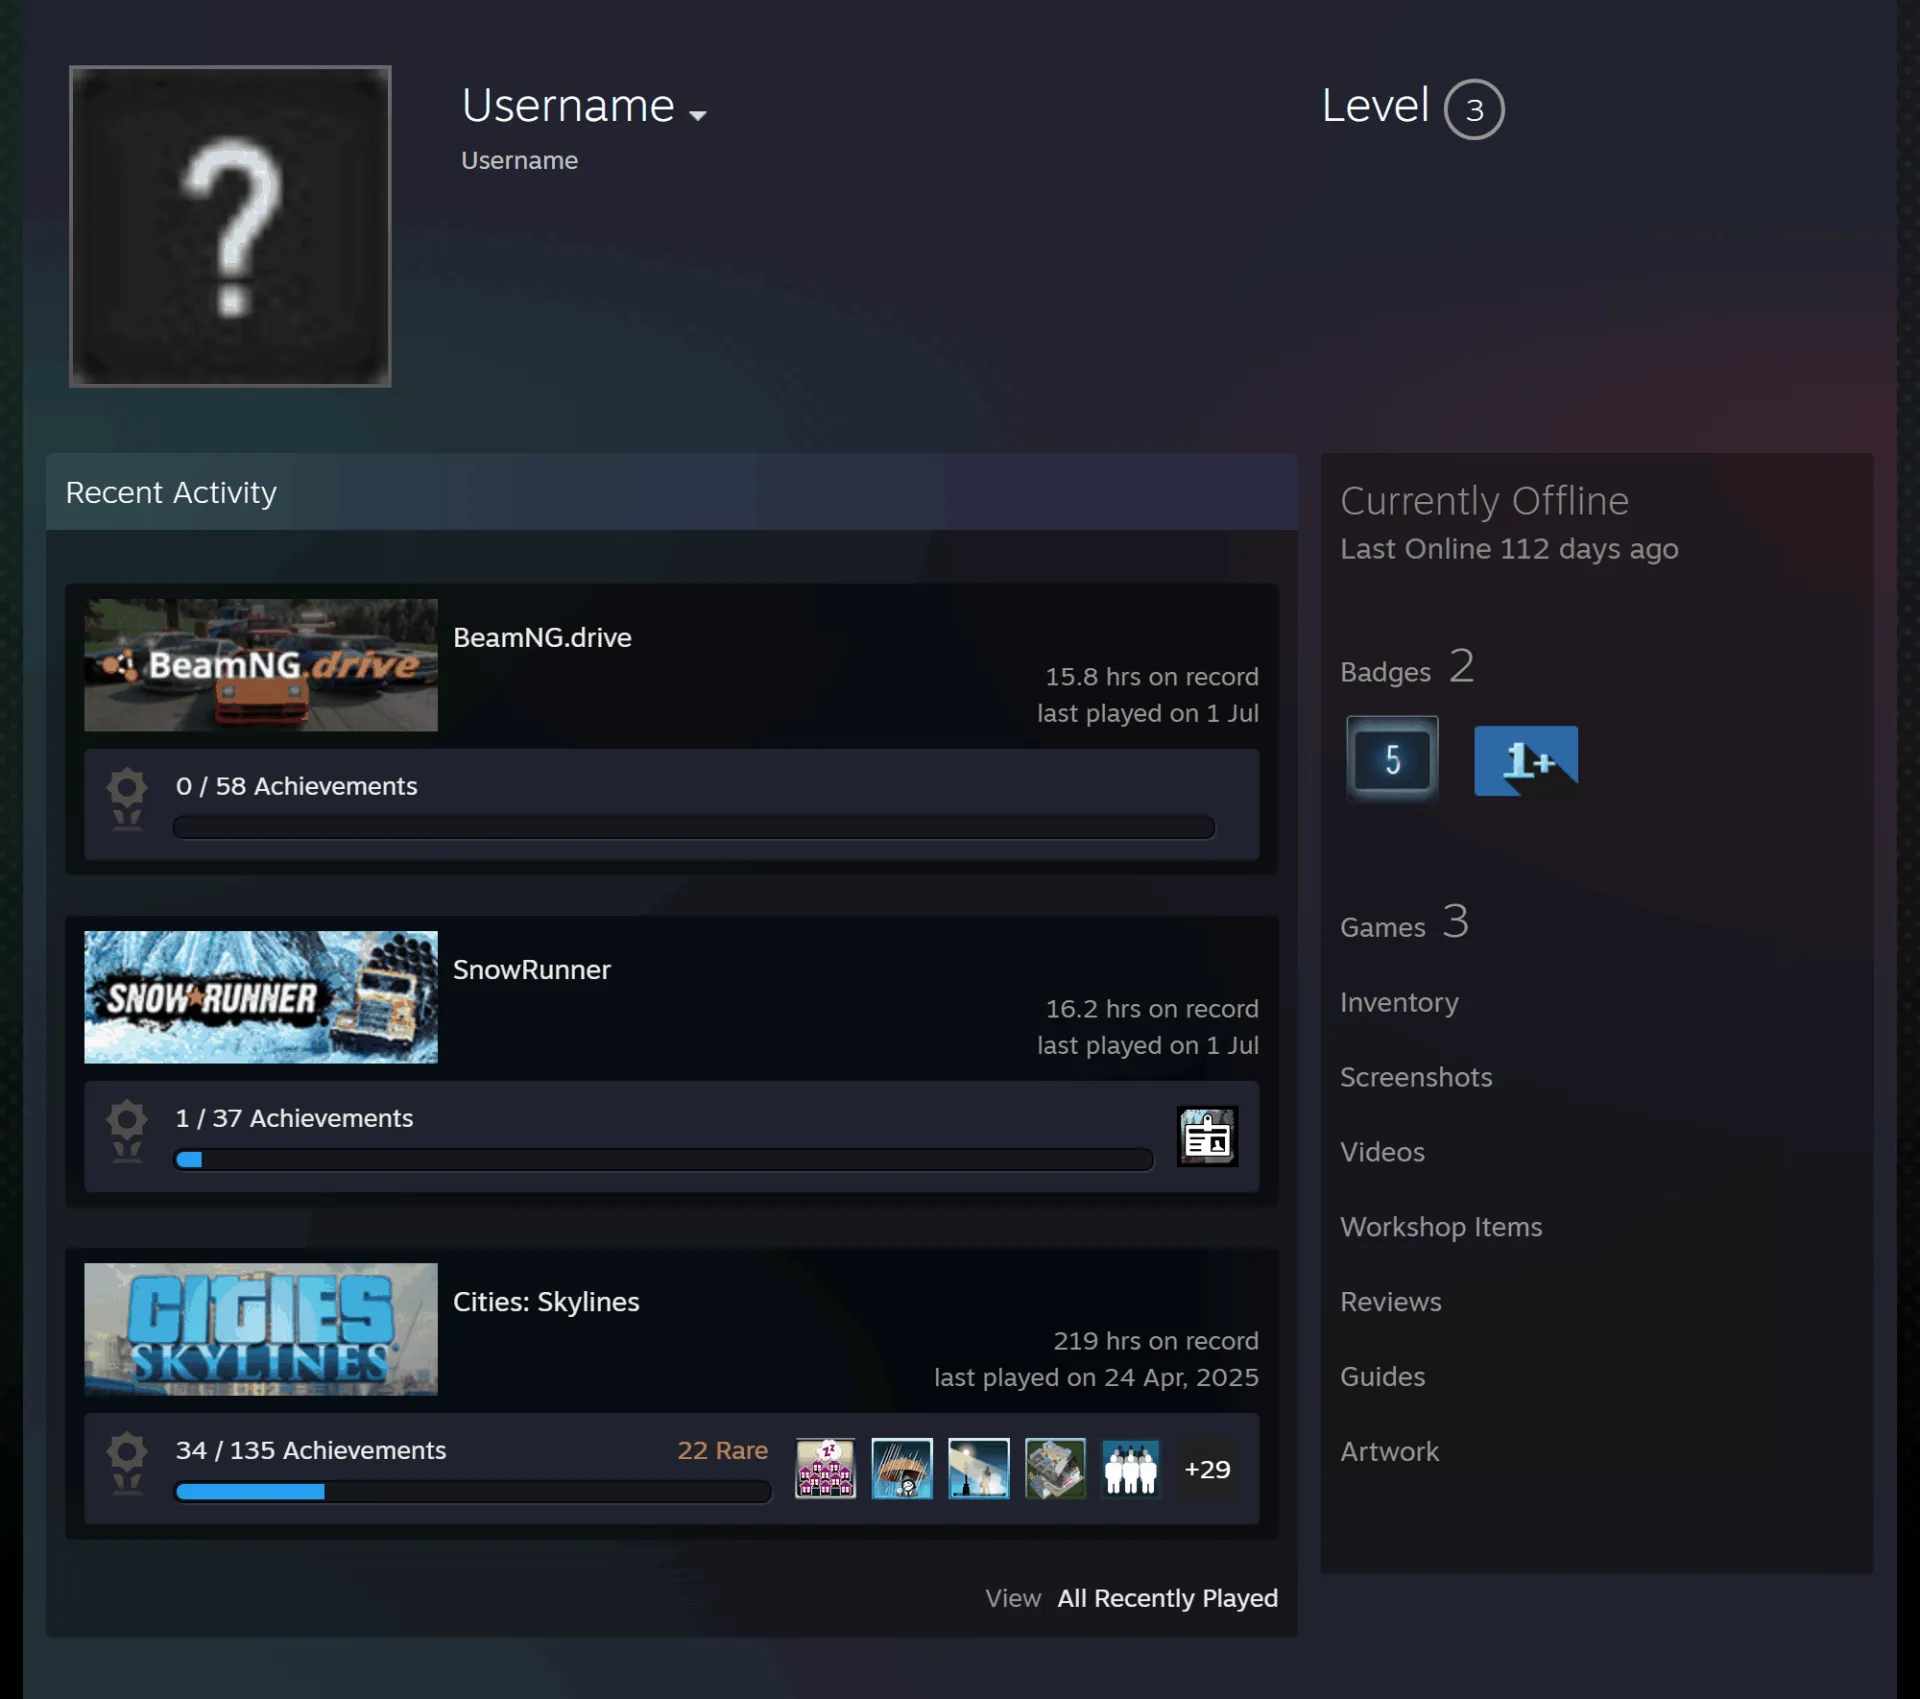Screen dimensions: 1920x1699
Task: Click the pink buildings achievement icon
Action: (825, 1468)
